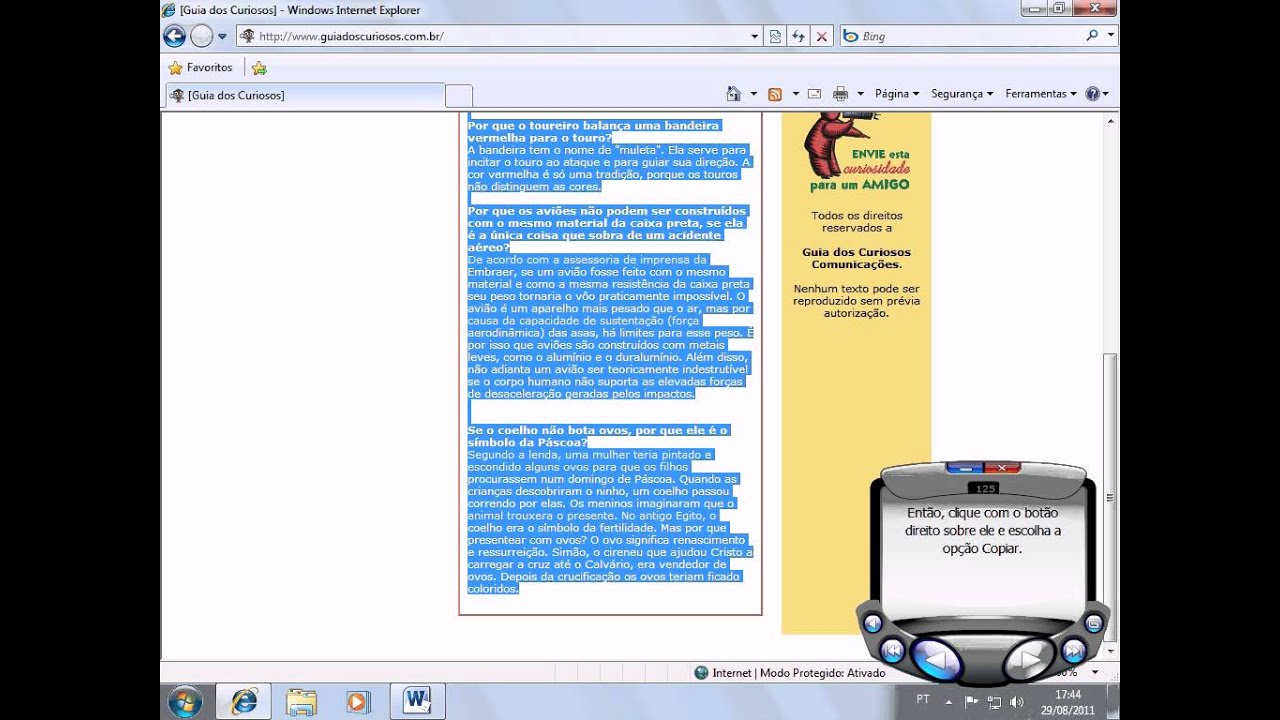Open the zoom level dropdown arrow in status bar
This screenshot has height=720, width=1280.
(x=1095, y=673)
